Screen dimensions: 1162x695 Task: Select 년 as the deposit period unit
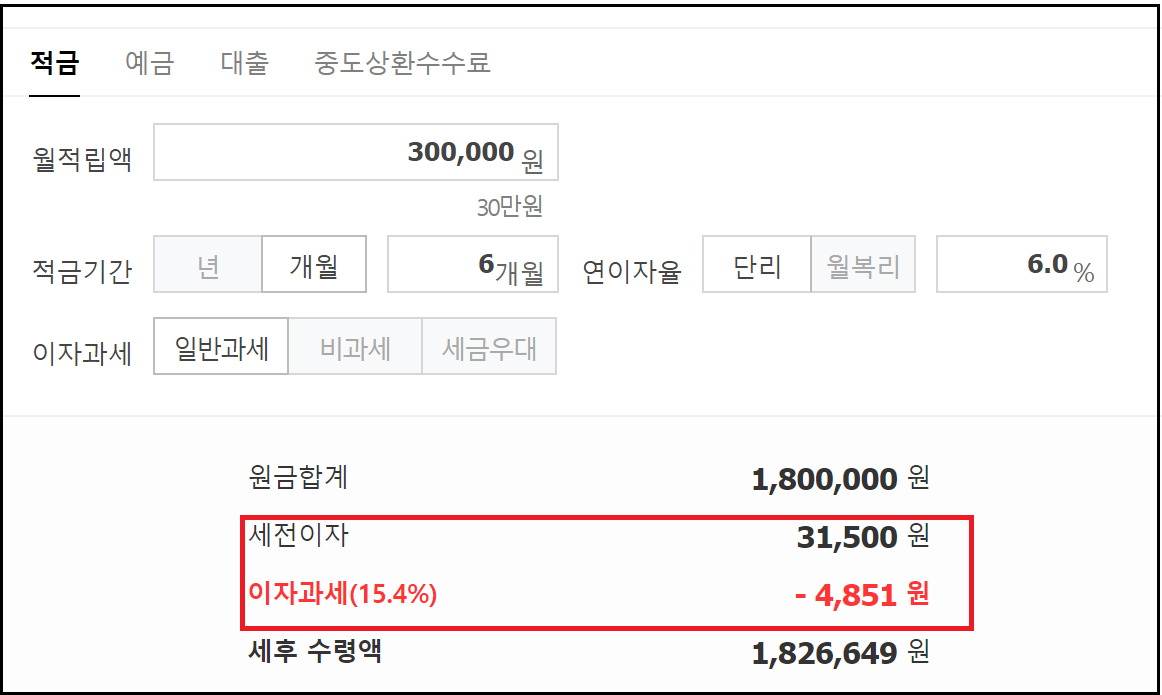tap(207, 263)
